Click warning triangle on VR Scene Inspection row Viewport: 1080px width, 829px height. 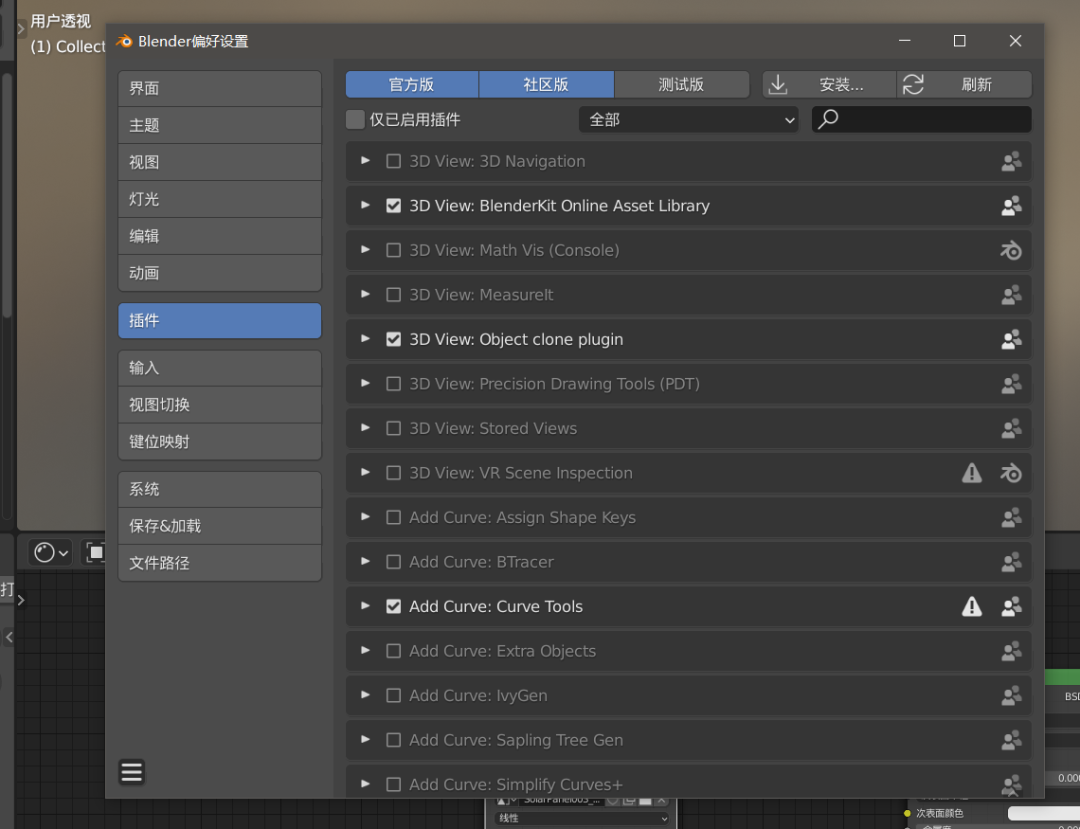click(972, 473)
